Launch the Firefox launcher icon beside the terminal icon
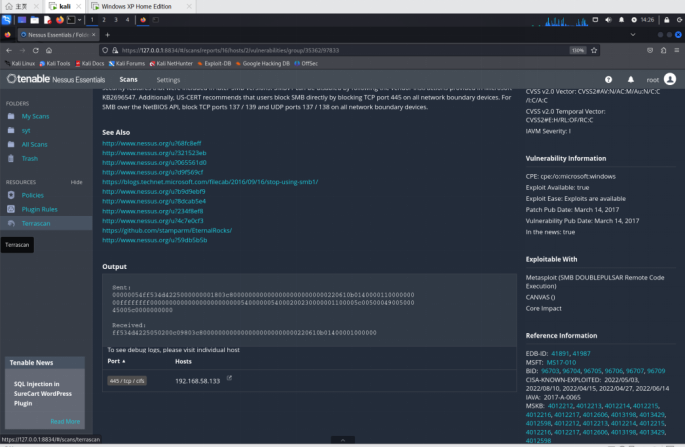The width and height of the screenshot is (685, 448). [x=59, y=20]
